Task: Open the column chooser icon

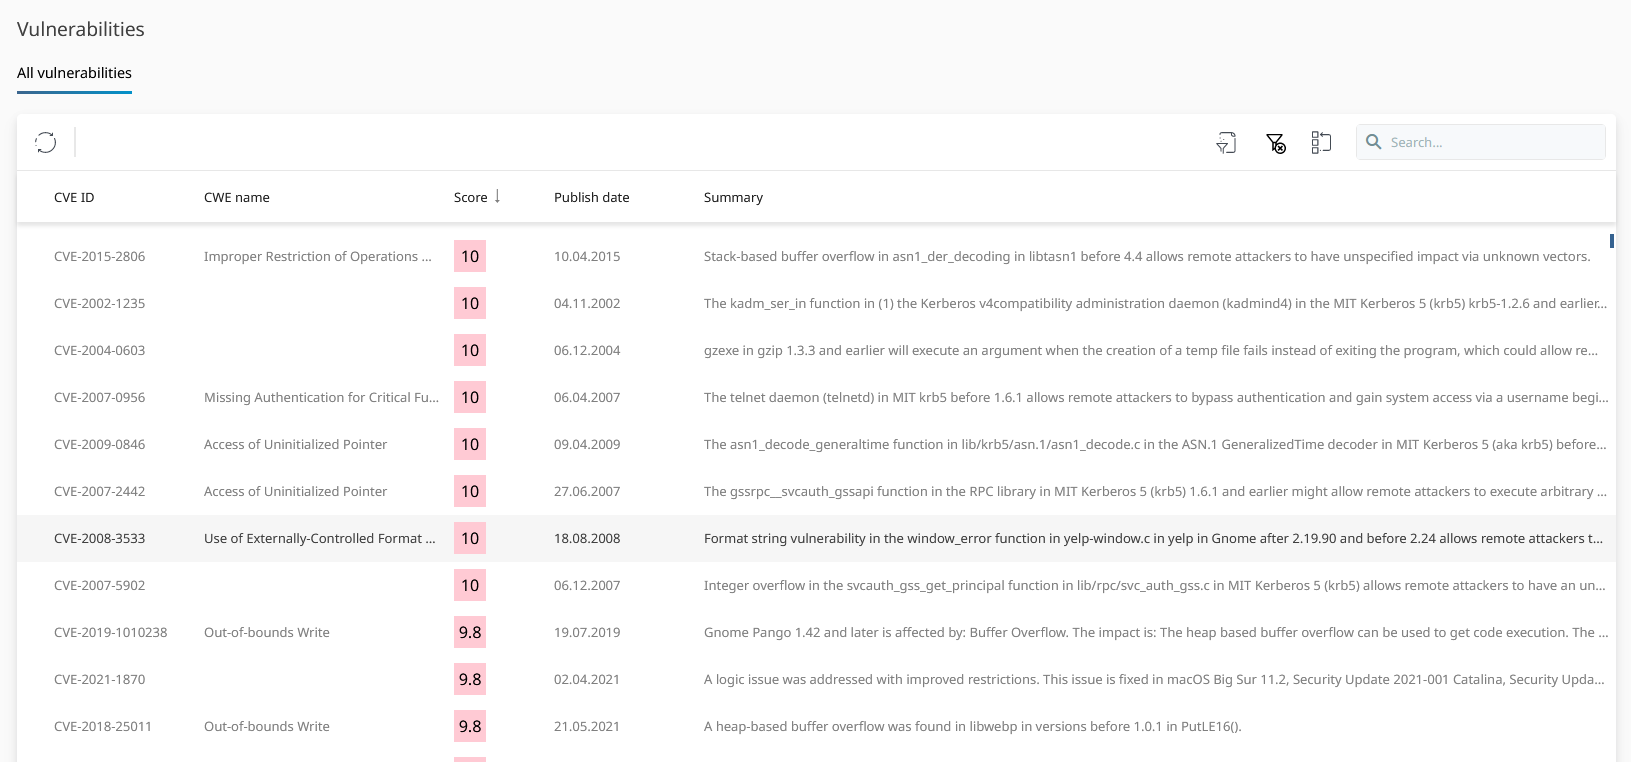Action: [1321, 143]
